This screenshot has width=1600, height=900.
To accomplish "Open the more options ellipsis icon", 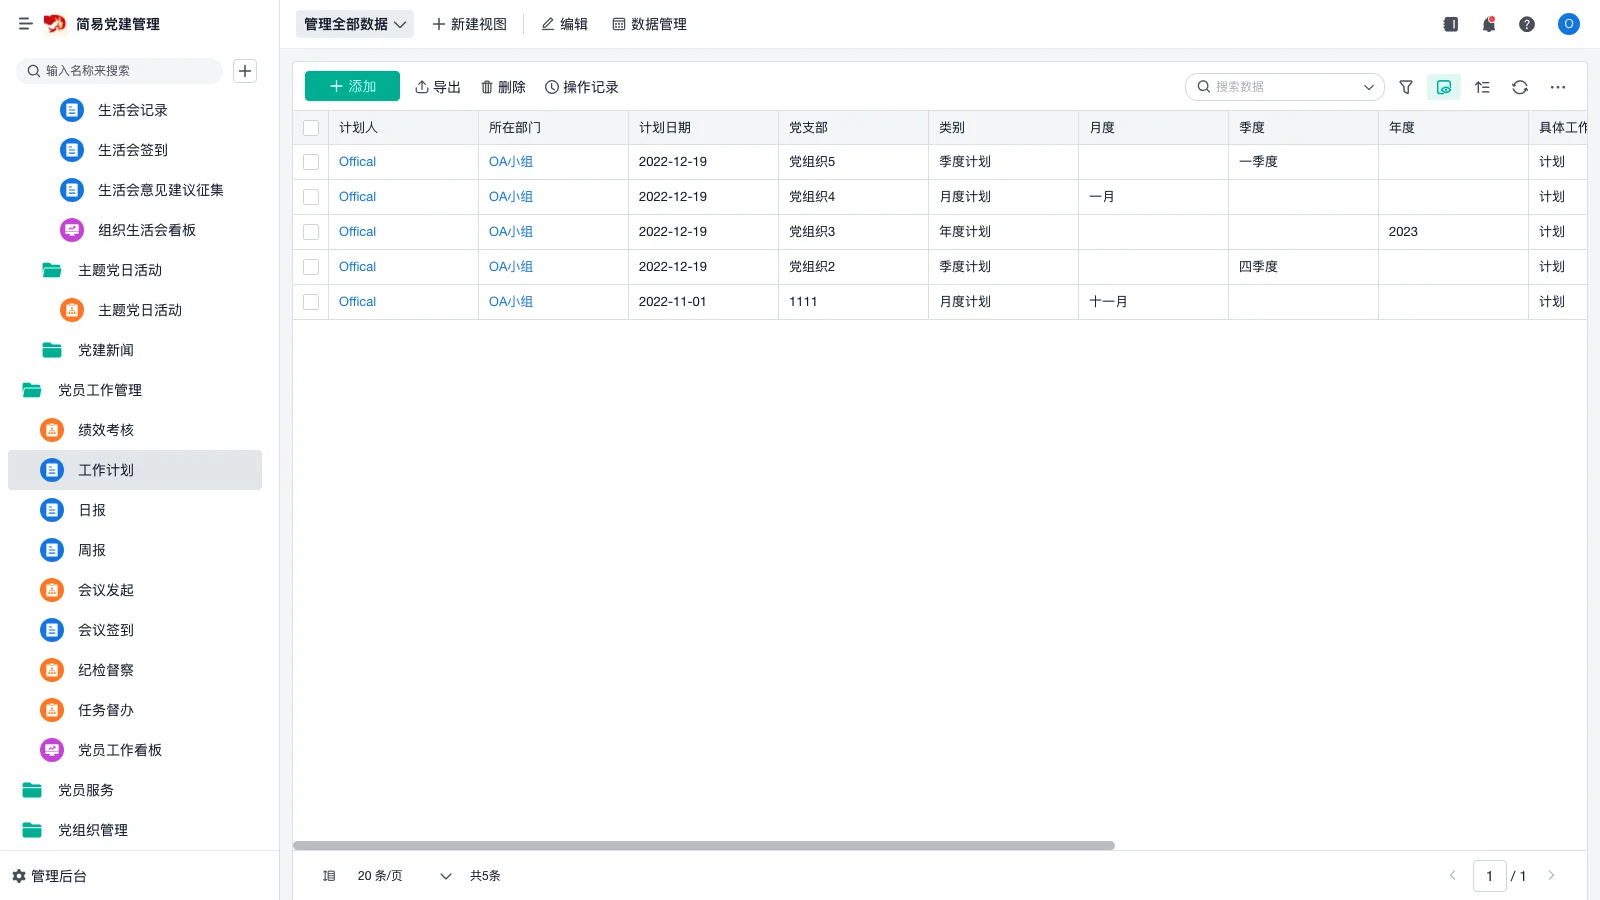I will pyautogui.click(x=1557, y=87).
